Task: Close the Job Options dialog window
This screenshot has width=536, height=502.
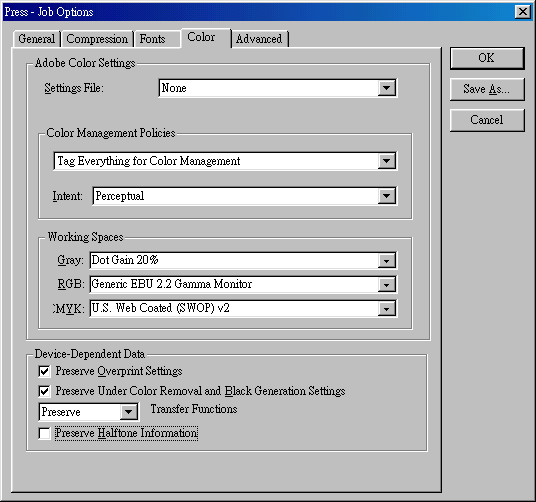Action: pos(523,12)
